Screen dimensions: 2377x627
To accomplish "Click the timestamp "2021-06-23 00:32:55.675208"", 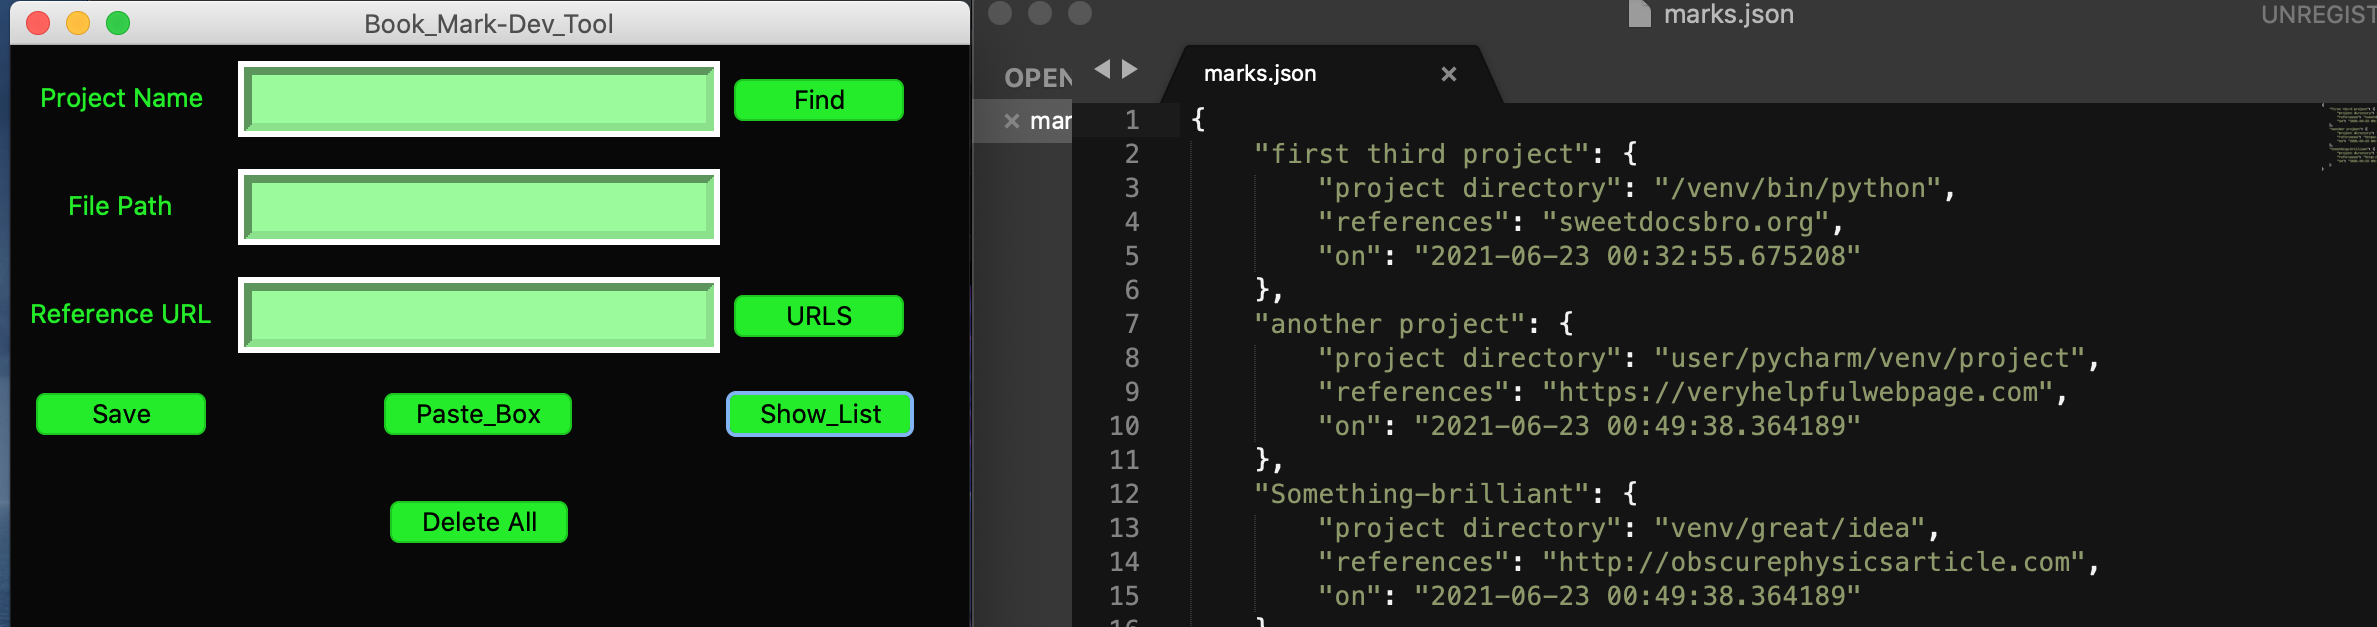I will tap(1637, 256).
